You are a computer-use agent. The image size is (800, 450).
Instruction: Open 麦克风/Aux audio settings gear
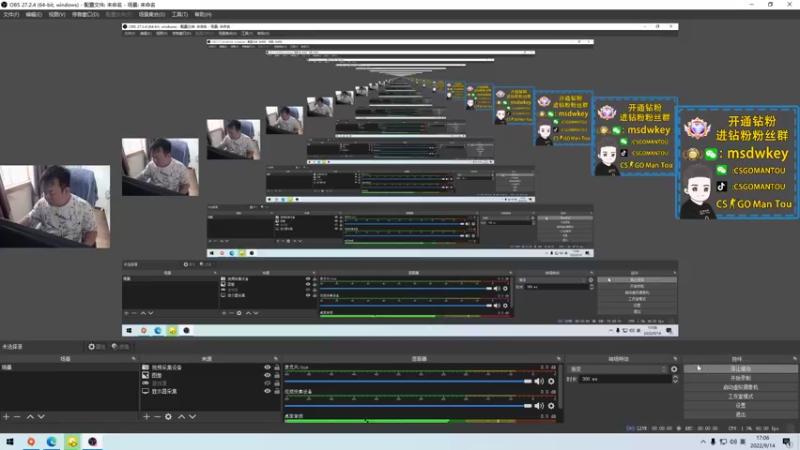pos(551,381)
